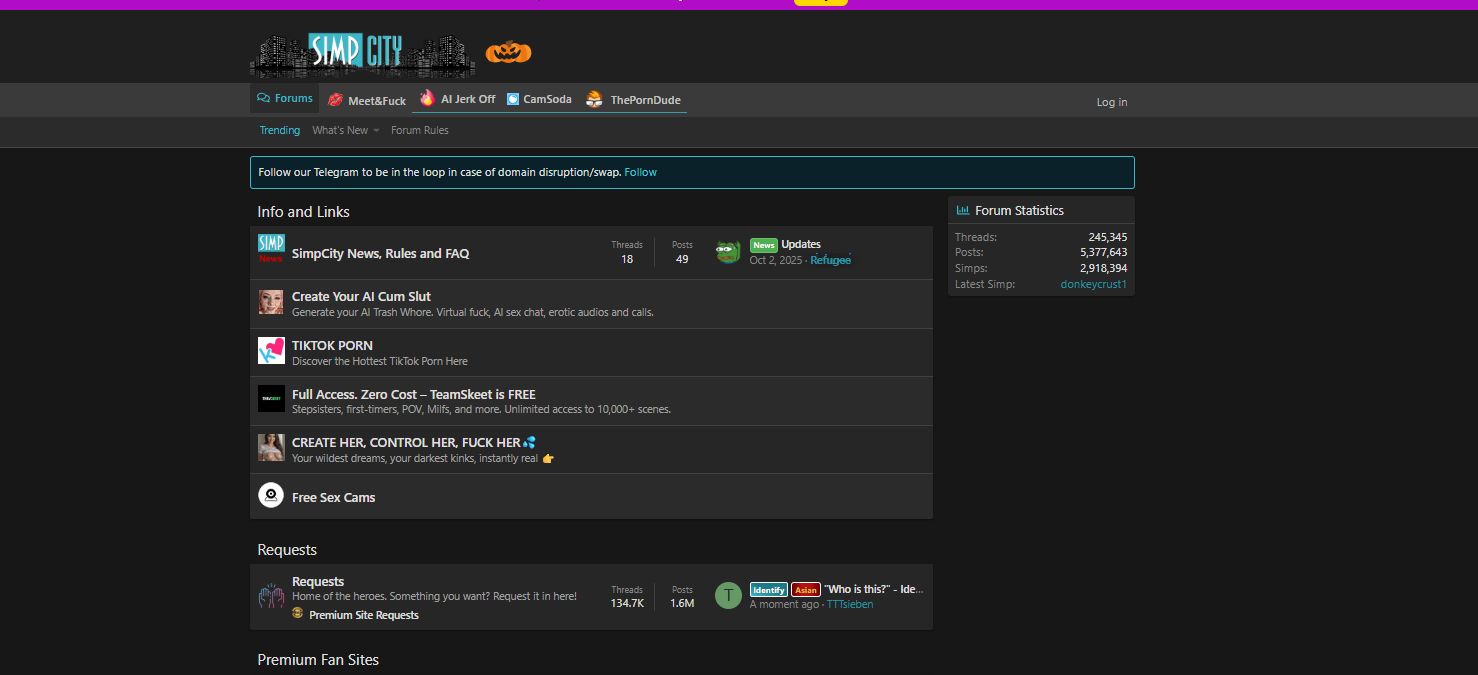Click Follow in the Telegram notice
The width and height of the screenshot is (1478, 675).
click(641, 172)
